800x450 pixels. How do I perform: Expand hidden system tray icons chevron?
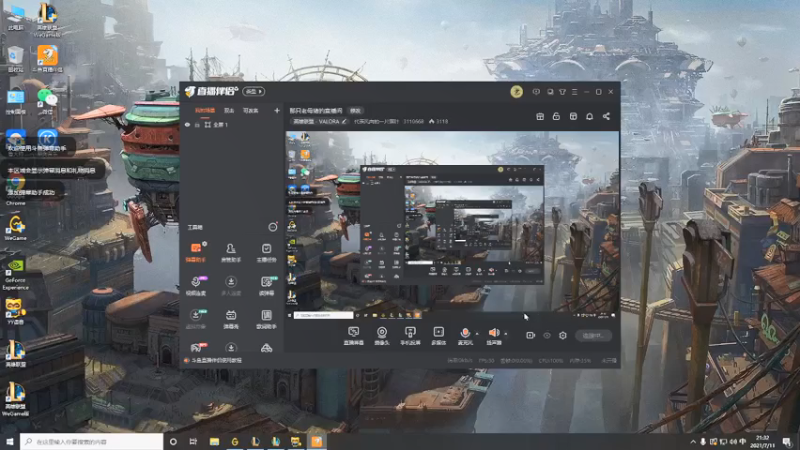(692, 442)
